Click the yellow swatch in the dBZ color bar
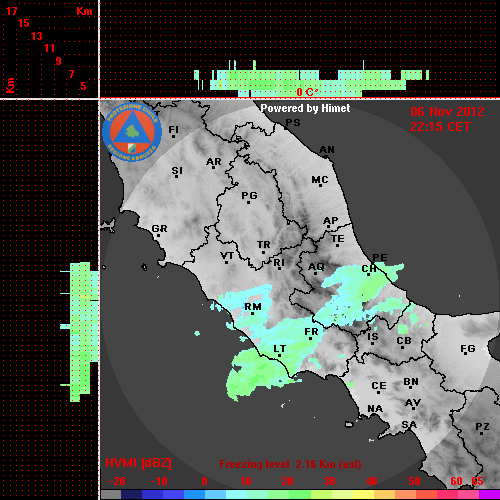This screenshot has height=500, width=500. point(363,495)
